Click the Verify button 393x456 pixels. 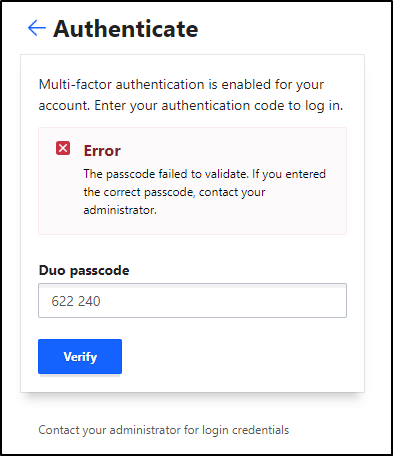(80, 356)
